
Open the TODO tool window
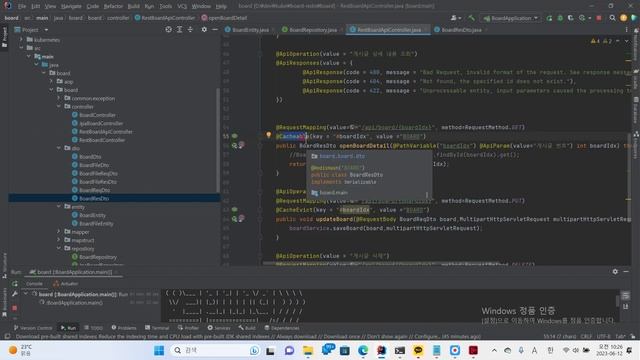[93, 328]
